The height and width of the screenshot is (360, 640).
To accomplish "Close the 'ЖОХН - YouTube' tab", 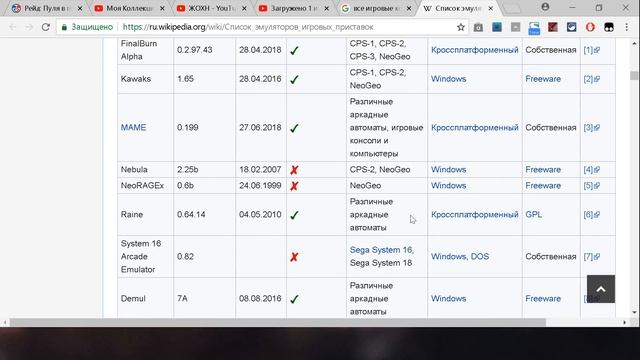I will coord(244,8).
